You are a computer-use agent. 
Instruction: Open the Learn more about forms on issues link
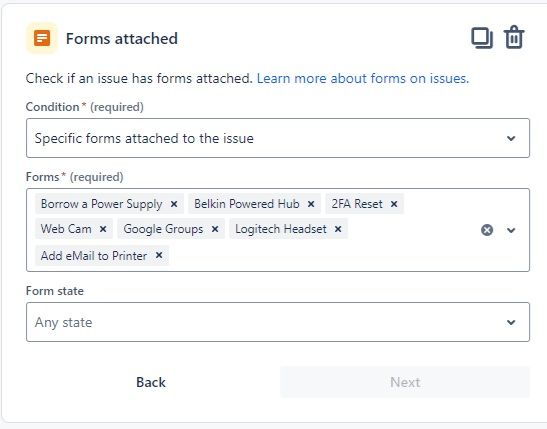(363, 78)
